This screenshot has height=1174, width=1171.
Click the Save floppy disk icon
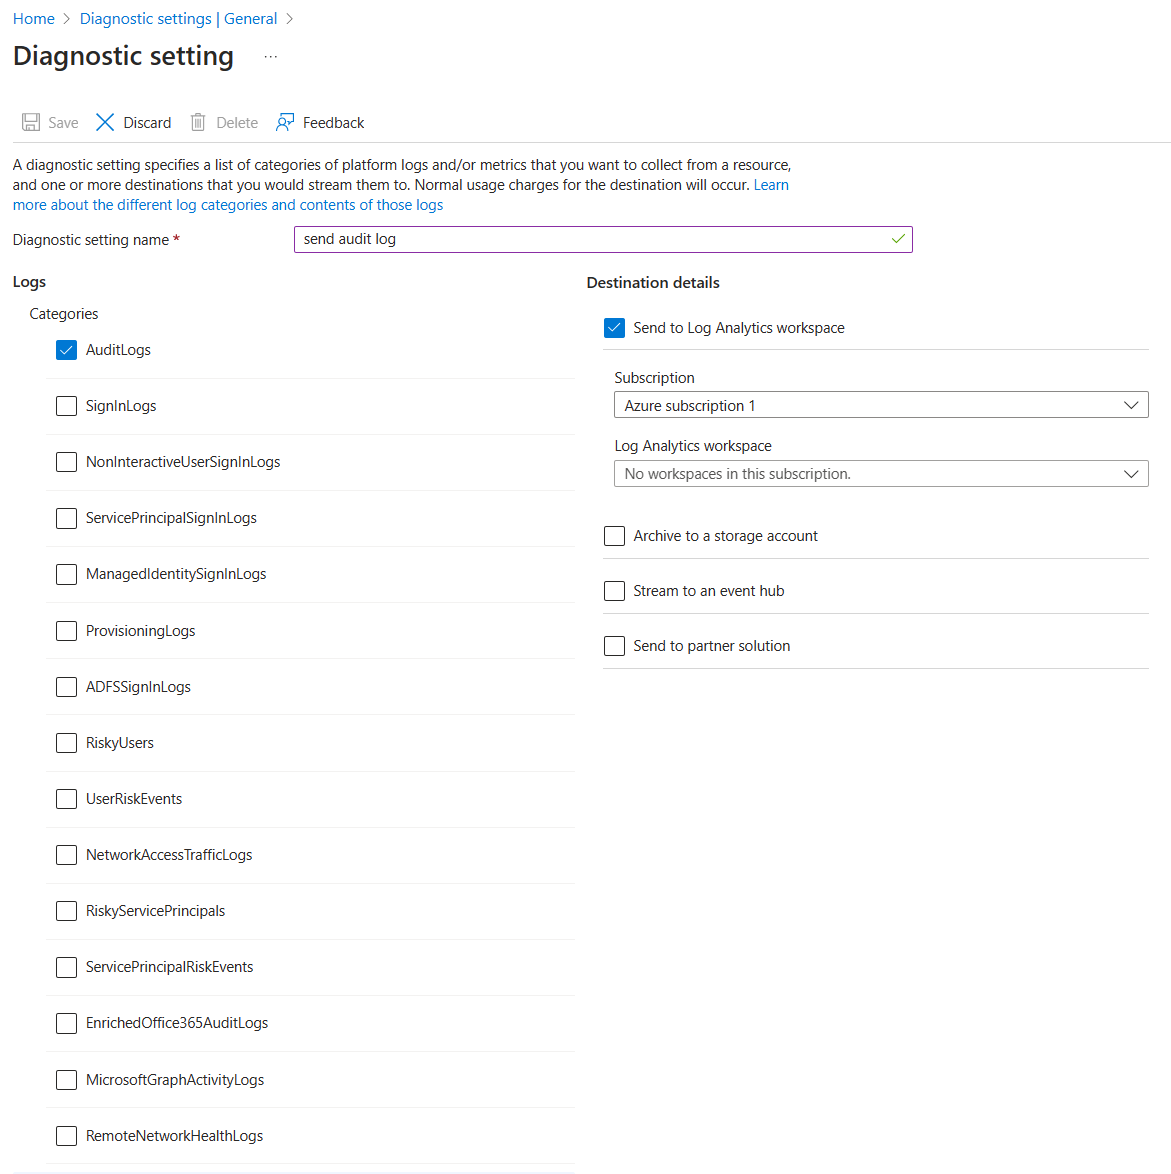point(31,122)
